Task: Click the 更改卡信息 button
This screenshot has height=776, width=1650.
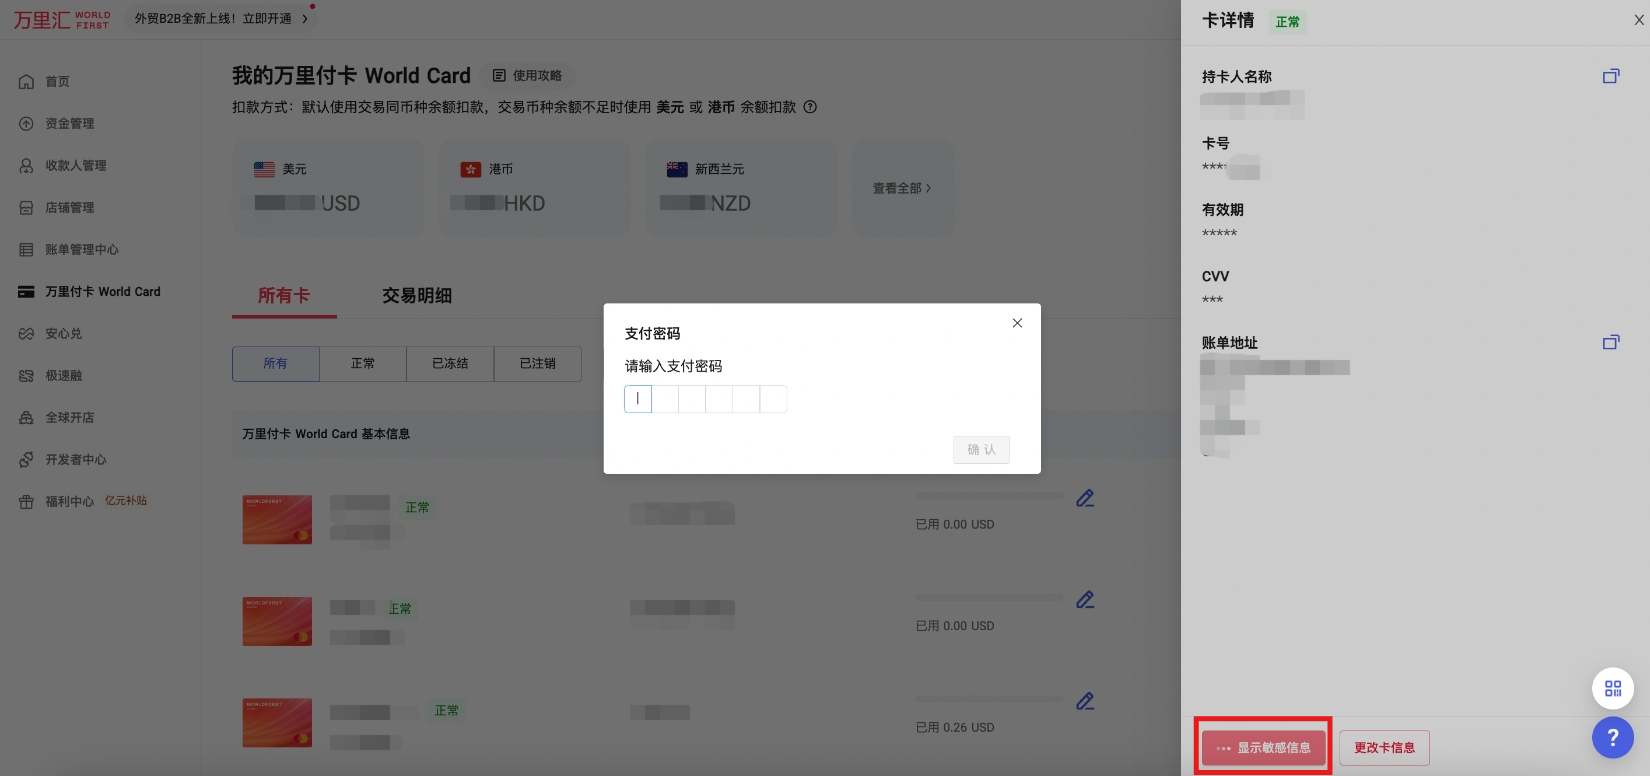Action: click(x=1384, y=748)
